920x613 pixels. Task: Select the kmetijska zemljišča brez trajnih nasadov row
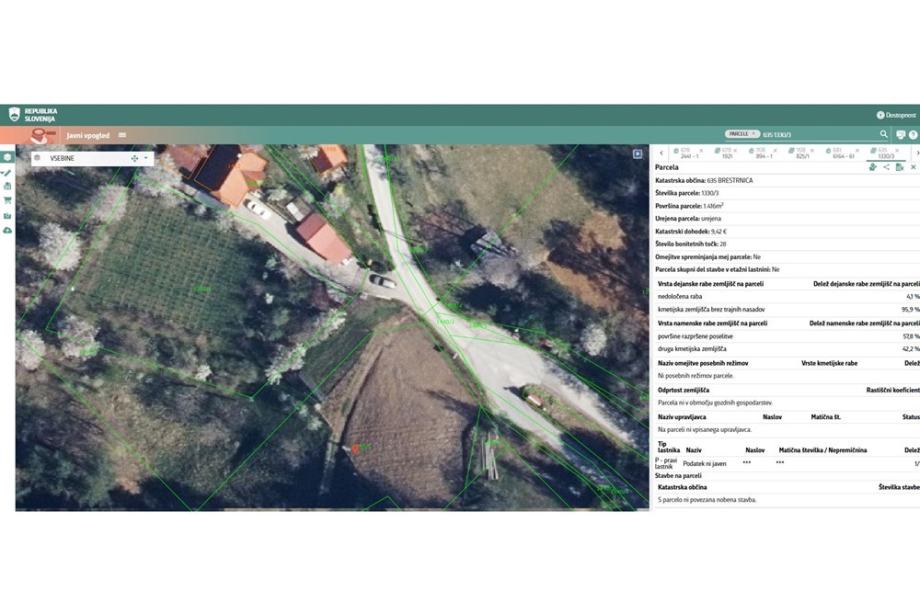tap(787, 309)
